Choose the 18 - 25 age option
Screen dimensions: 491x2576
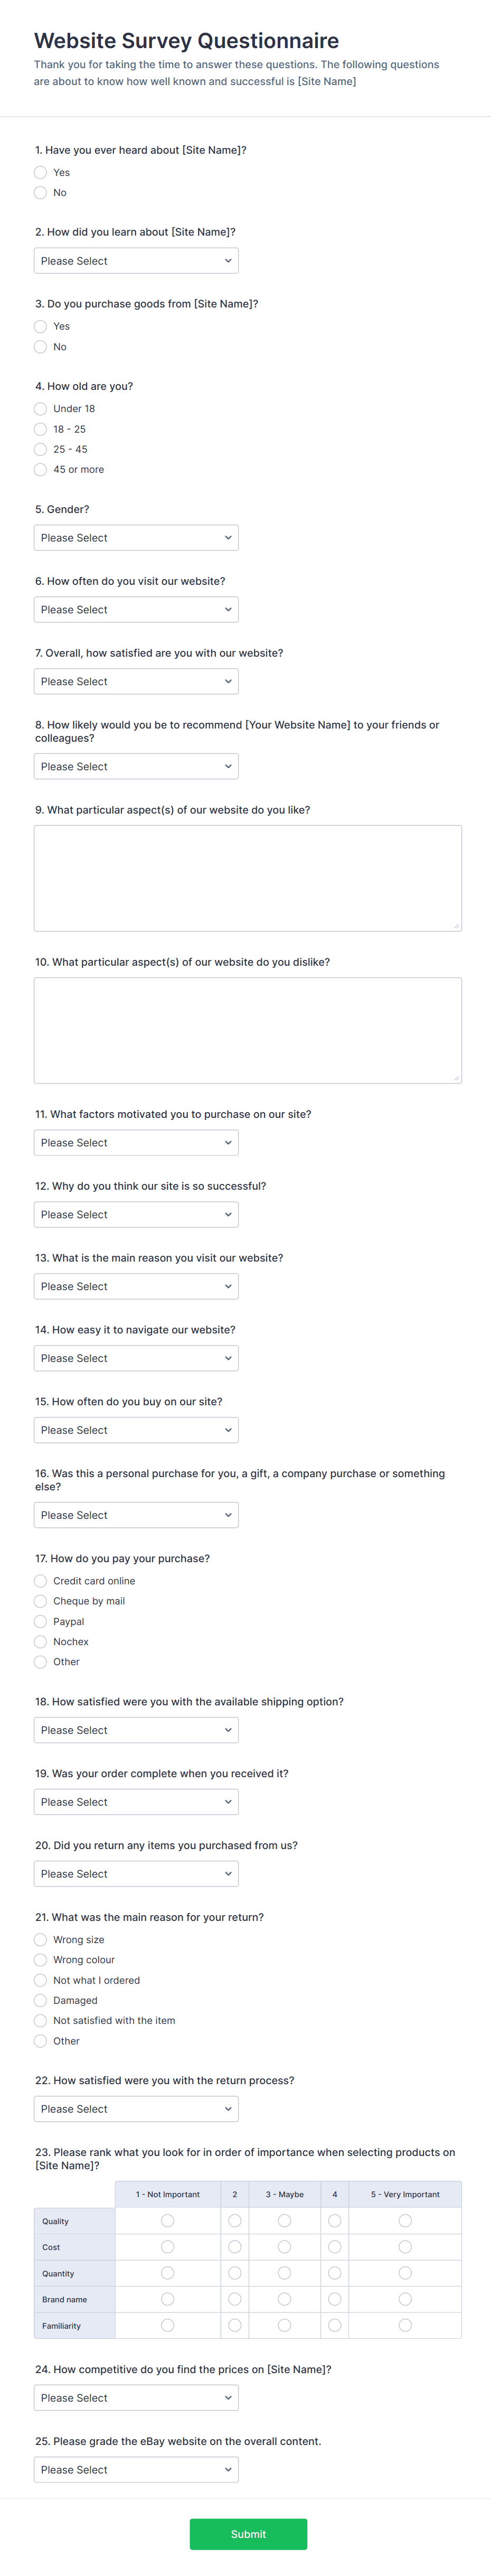[x=40, y=428]
